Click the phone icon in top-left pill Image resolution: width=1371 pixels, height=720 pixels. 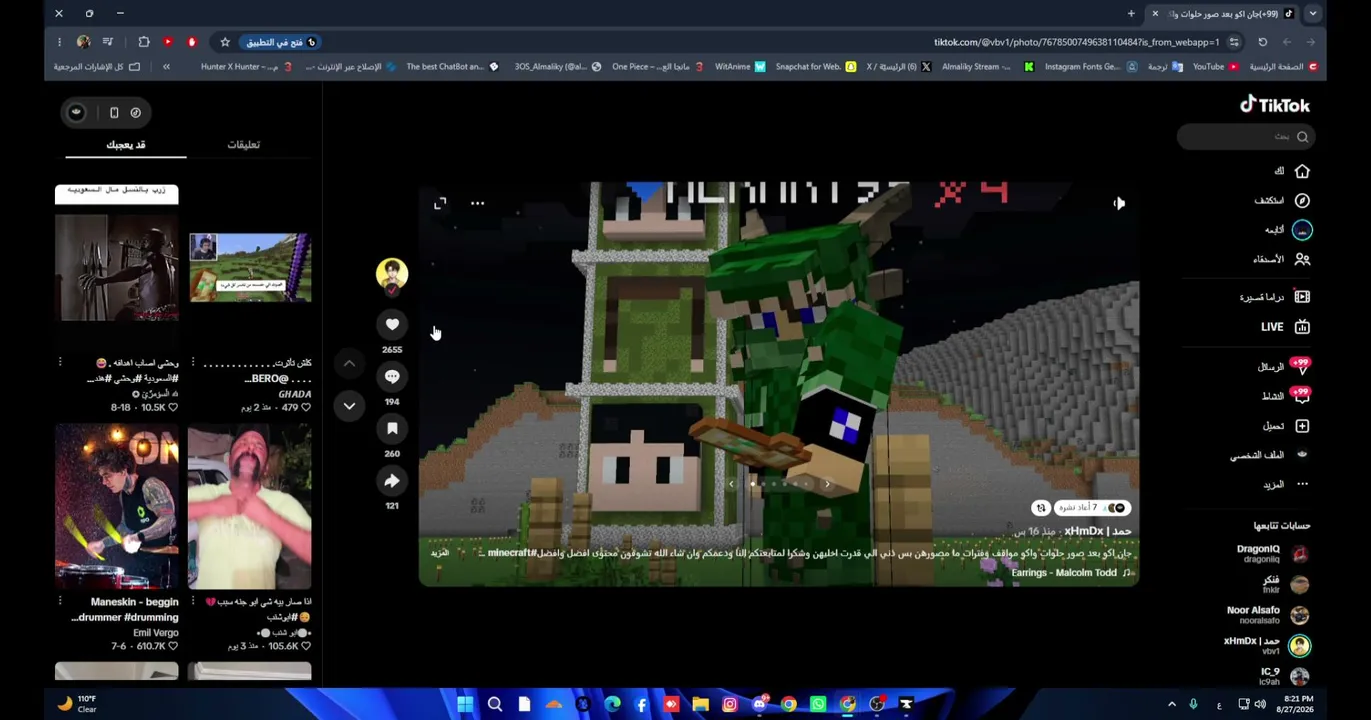click(x=114, y=113)
